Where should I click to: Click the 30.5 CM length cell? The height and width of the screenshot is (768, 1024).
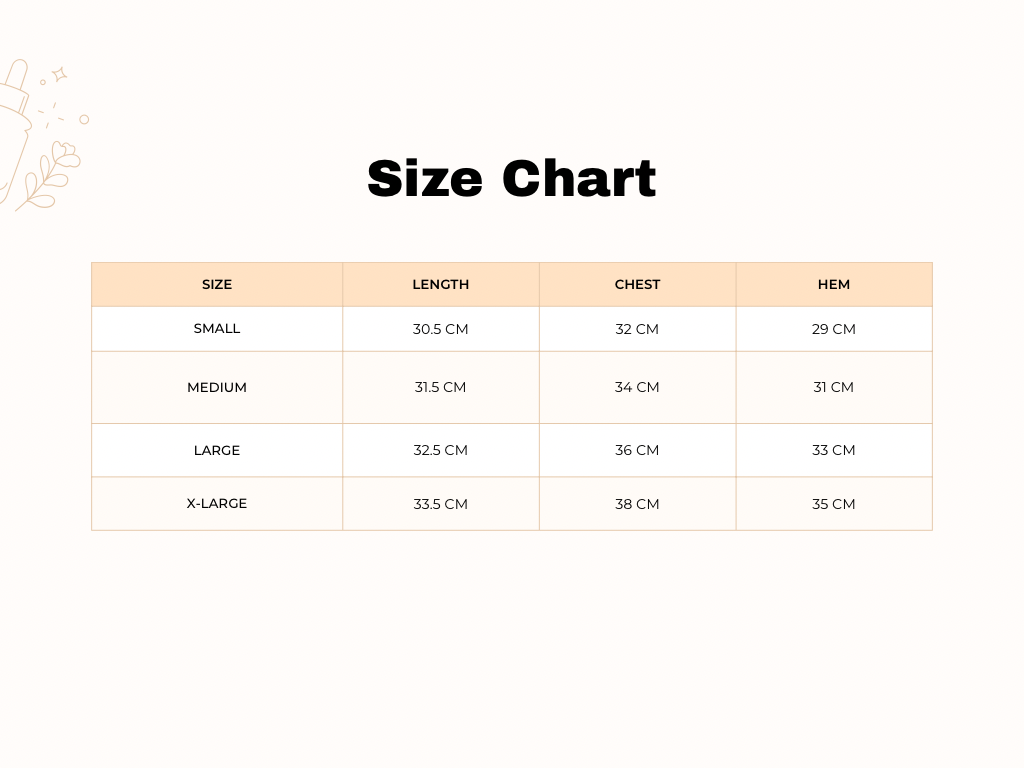pos(440,329)
